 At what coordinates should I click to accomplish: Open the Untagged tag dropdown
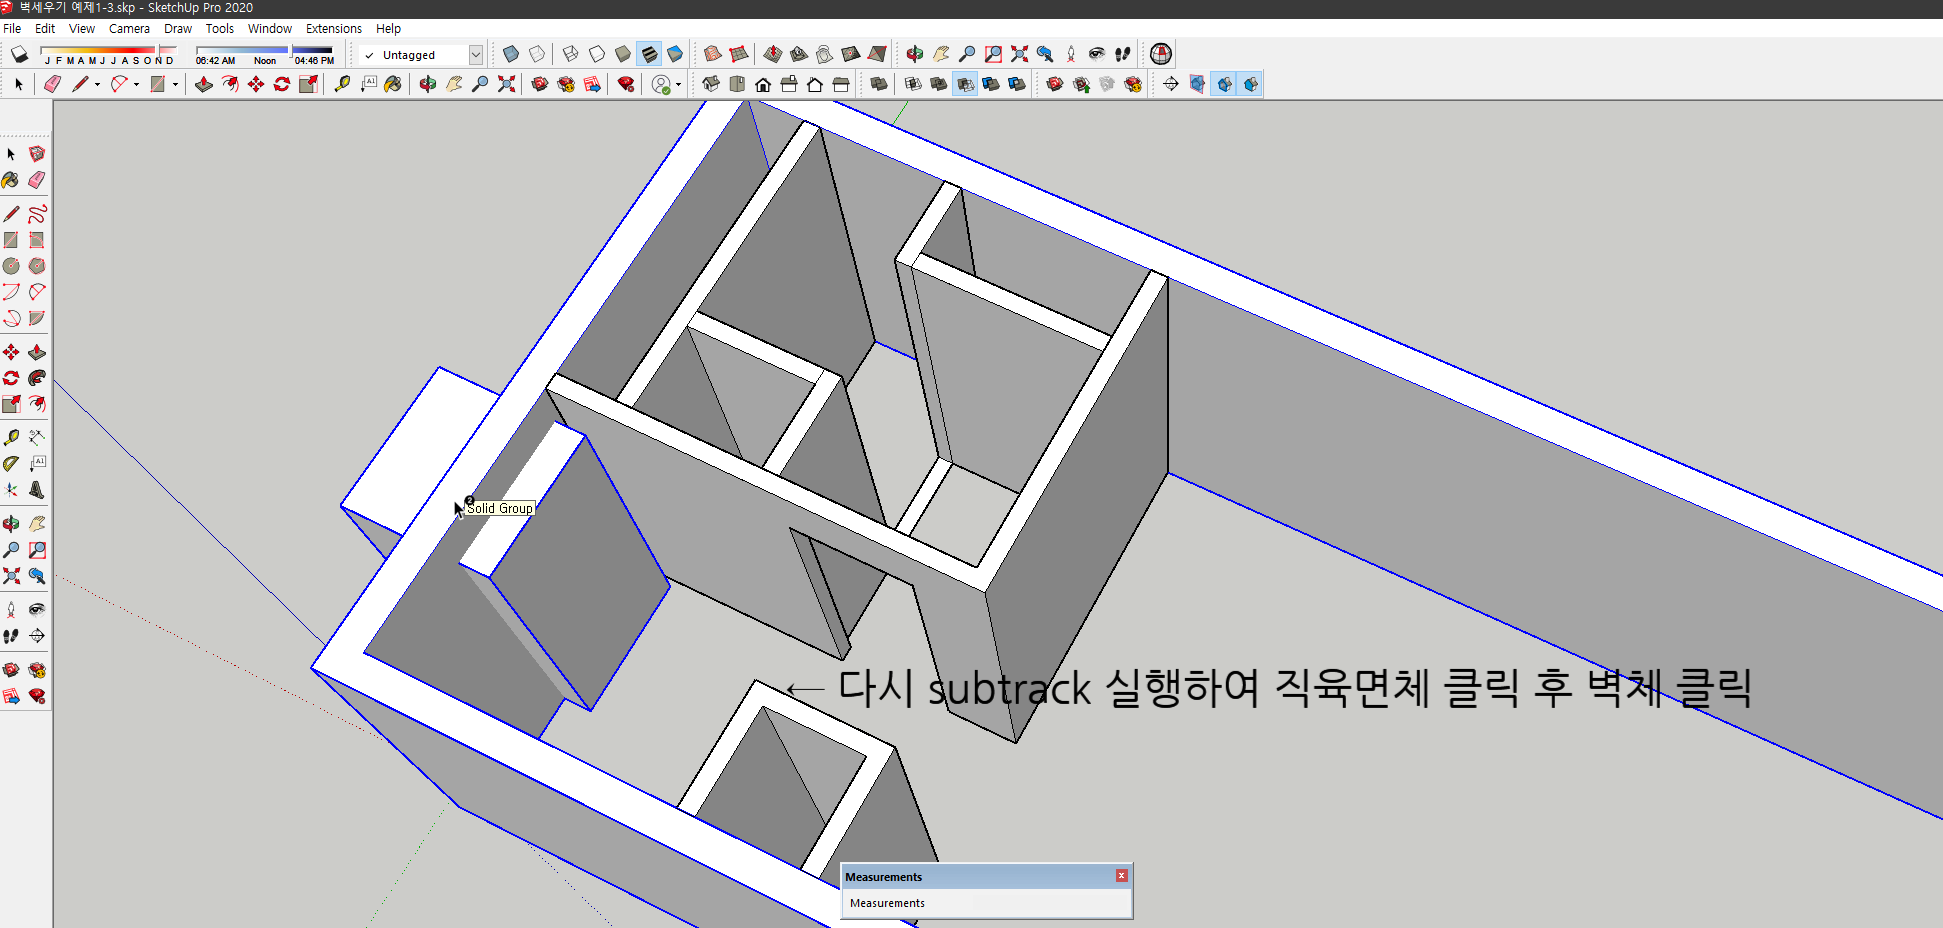476,55
